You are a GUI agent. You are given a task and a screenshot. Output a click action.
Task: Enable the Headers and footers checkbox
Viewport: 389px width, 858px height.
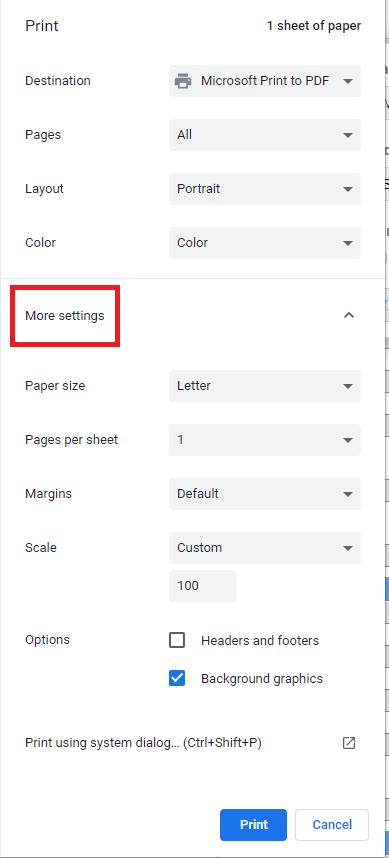click(177, 640)
